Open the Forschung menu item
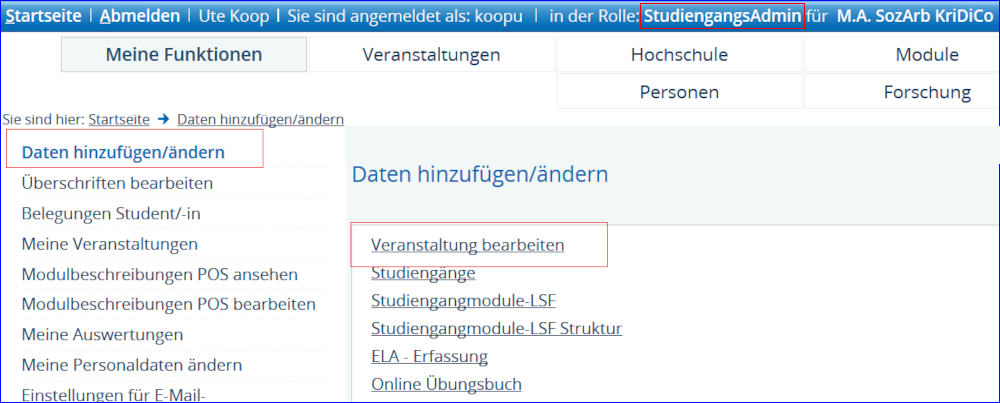 pyautogui.click(x=926, y=92)
